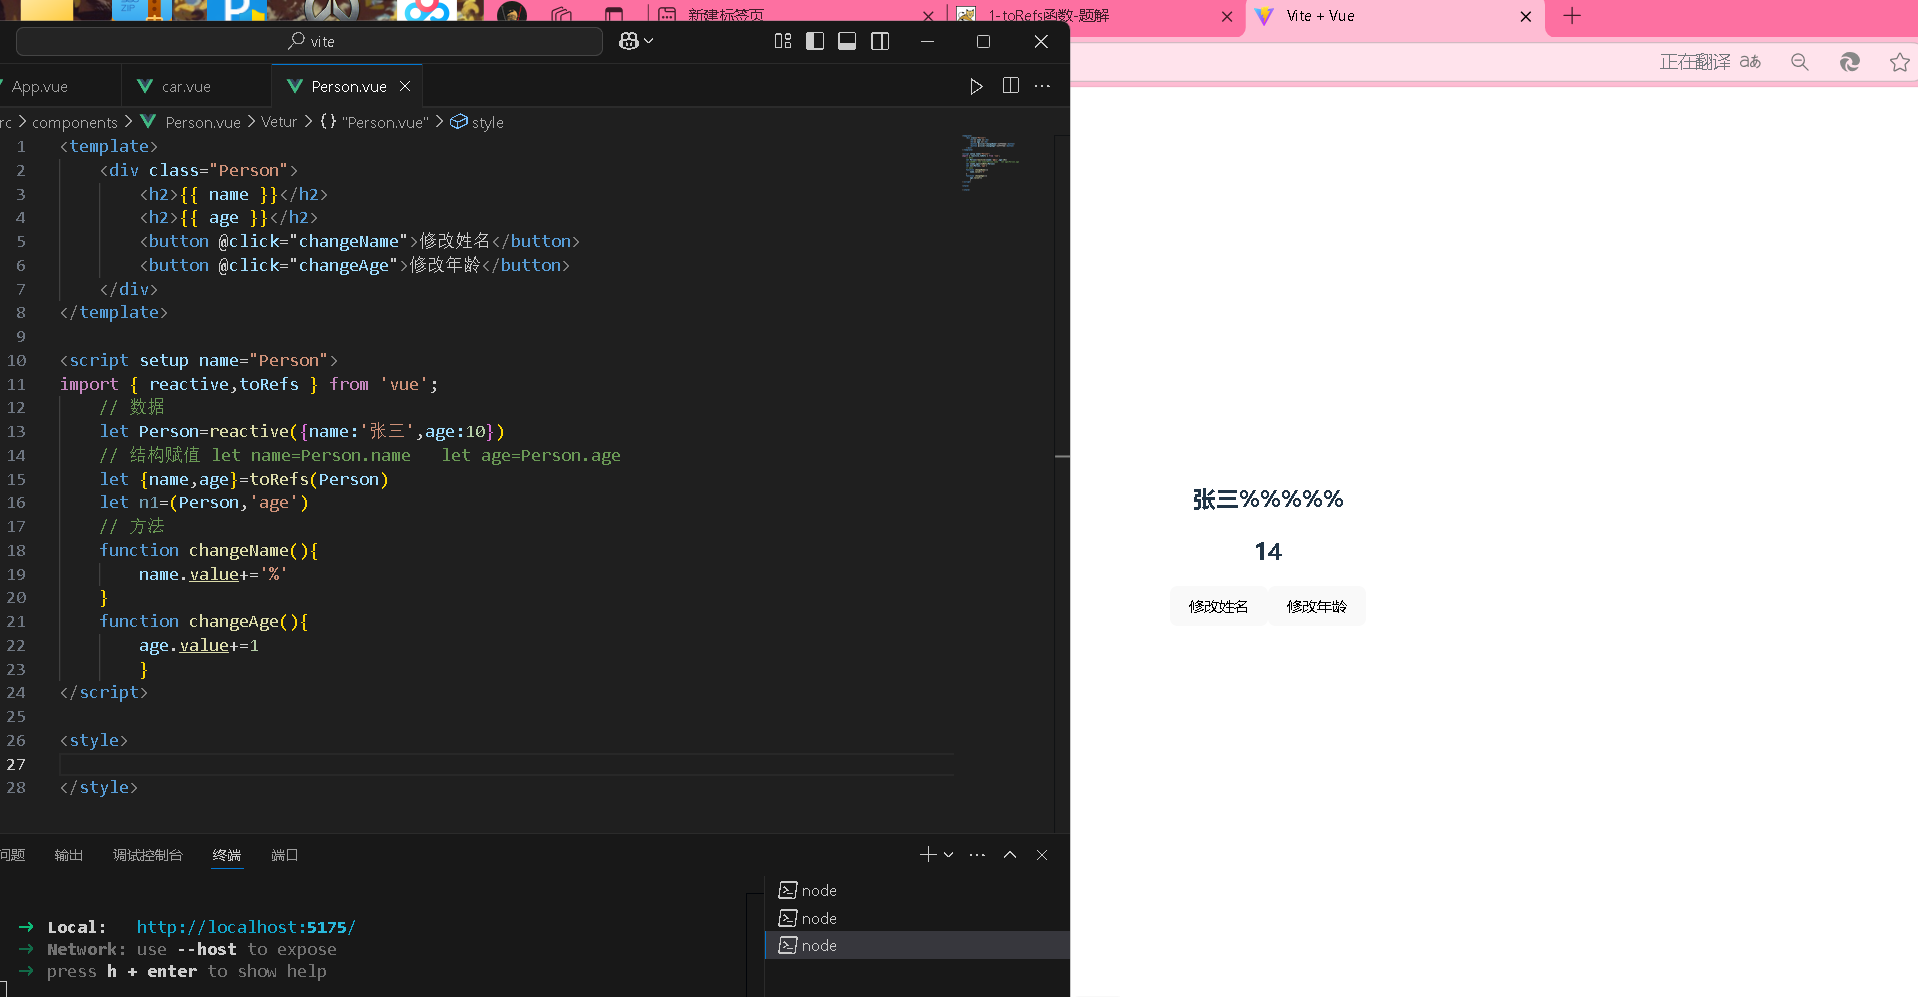Open the browser workspaces icon

pyautogui.click(x=562, y=15)
